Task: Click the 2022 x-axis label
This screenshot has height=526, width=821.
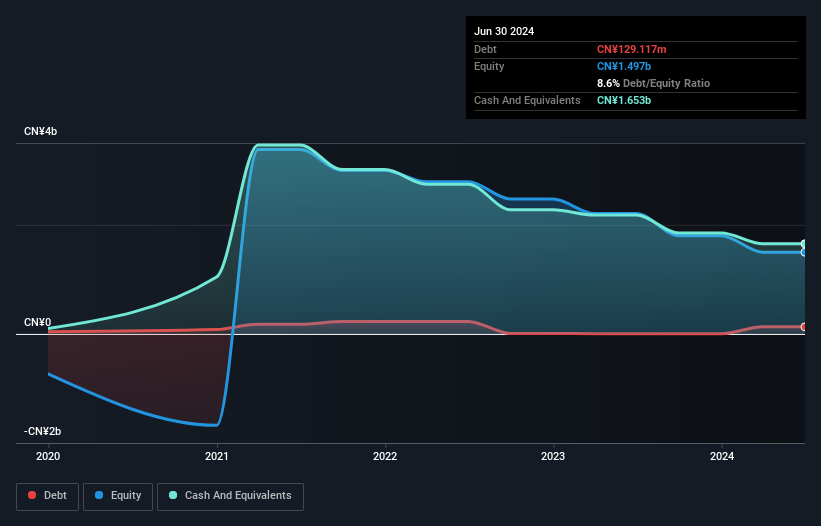Action: coord(385,456)
